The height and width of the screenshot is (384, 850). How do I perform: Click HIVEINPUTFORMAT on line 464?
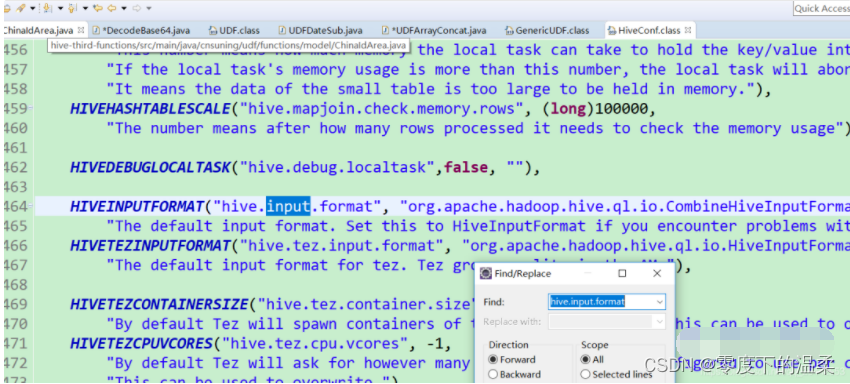(137, 206)
